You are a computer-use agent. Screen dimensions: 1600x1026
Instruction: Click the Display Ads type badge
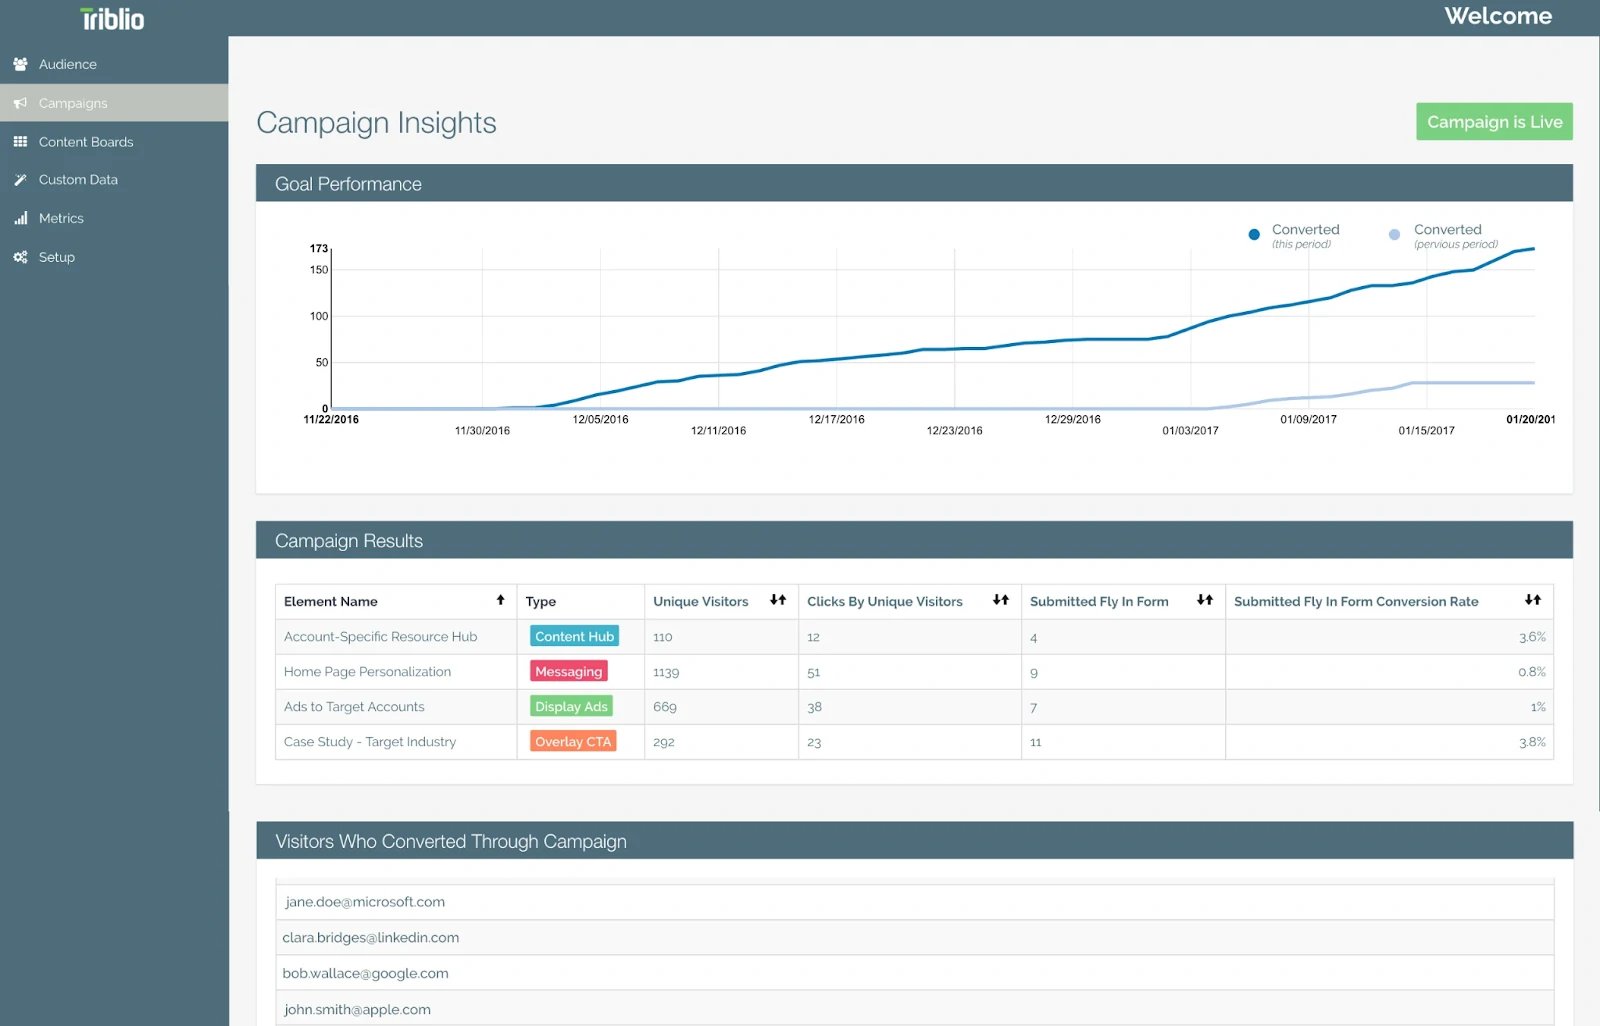click(571, 706)
